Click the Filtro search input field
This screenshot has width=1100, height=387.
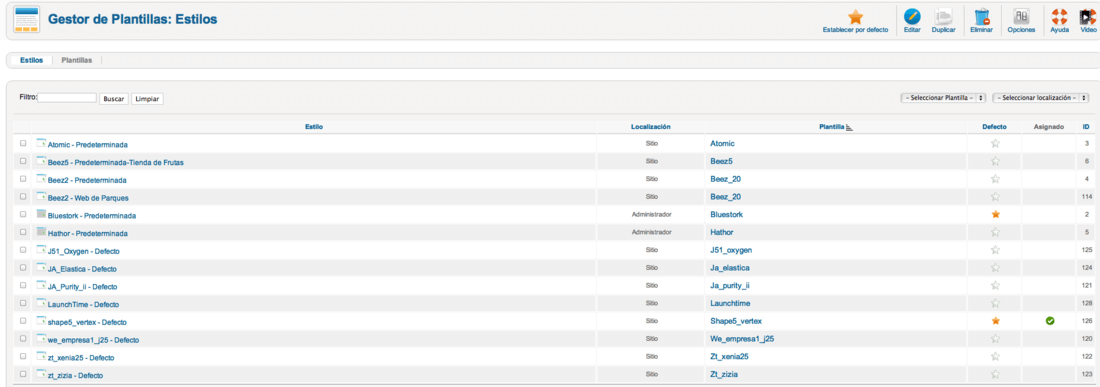[x=67, y=98]
